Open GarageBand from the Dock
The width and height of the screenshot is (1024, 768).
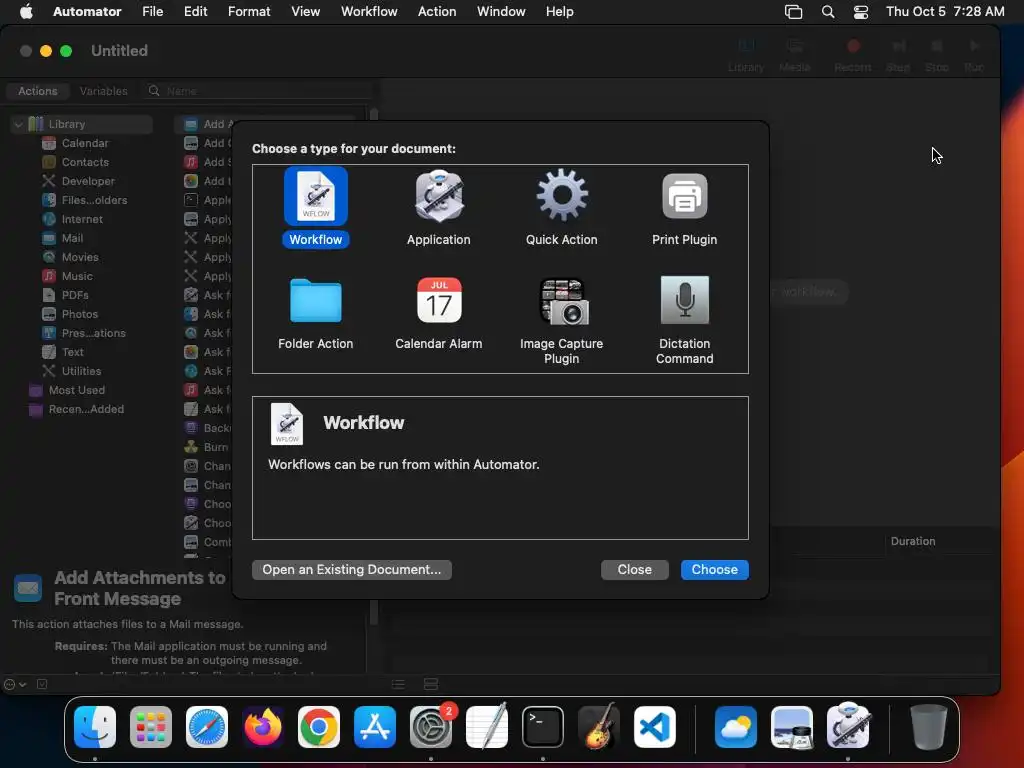[x=599, y=726]
